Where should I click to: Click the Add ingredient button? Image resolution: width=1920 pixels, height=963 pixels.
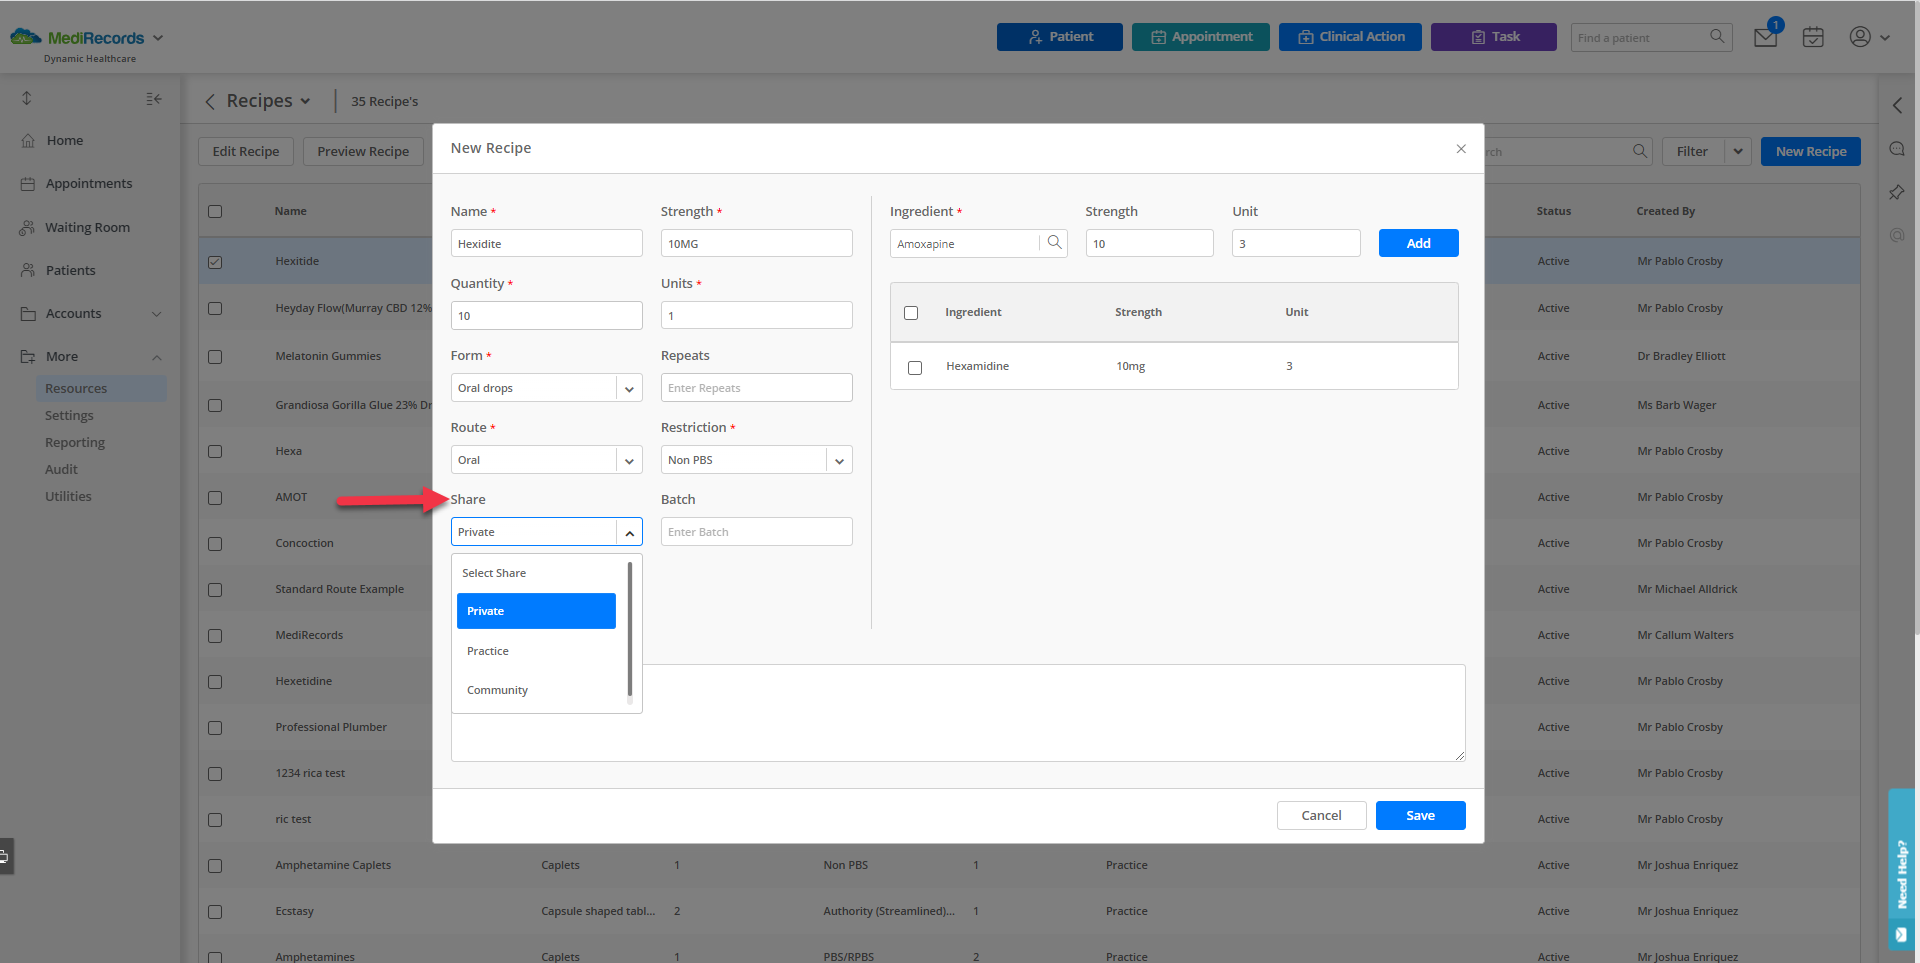[1418, 243]
